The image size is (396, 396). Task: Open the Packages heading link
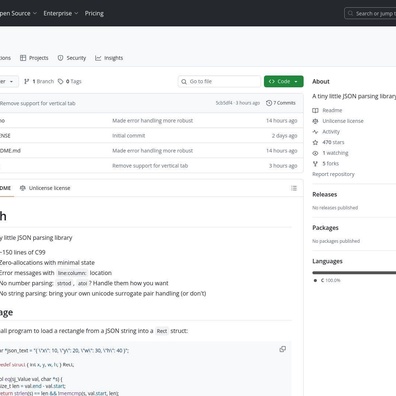pyautogui.click(x=325, y=228)
